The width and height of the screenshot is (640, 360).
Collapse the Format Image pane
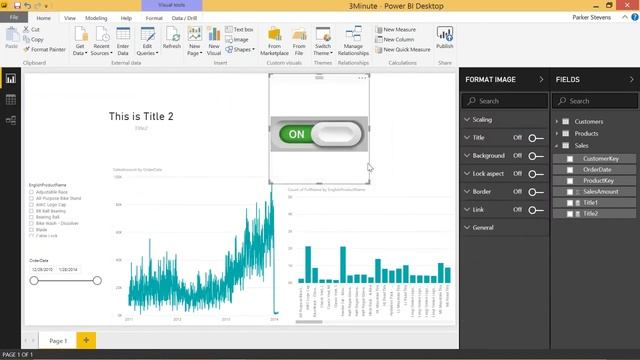pyautogui.click(x=541, y=80)
